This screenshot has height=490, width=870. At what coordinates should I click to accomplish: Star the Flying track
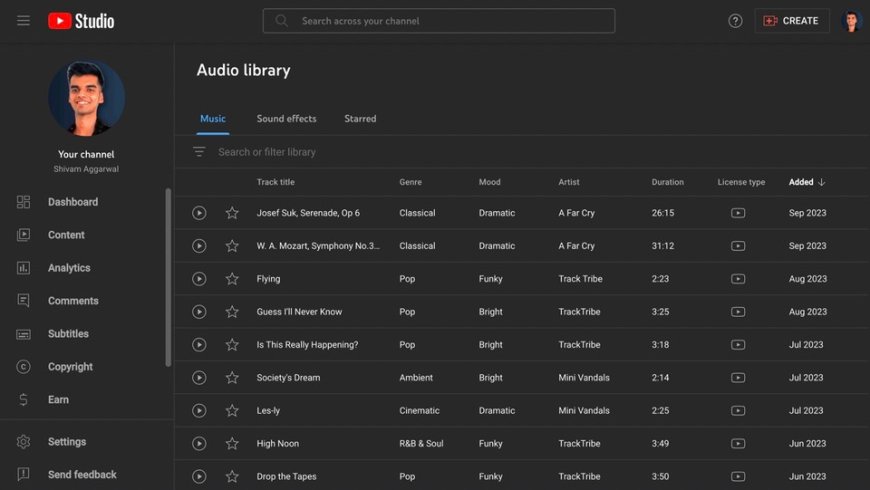point(232,279)
